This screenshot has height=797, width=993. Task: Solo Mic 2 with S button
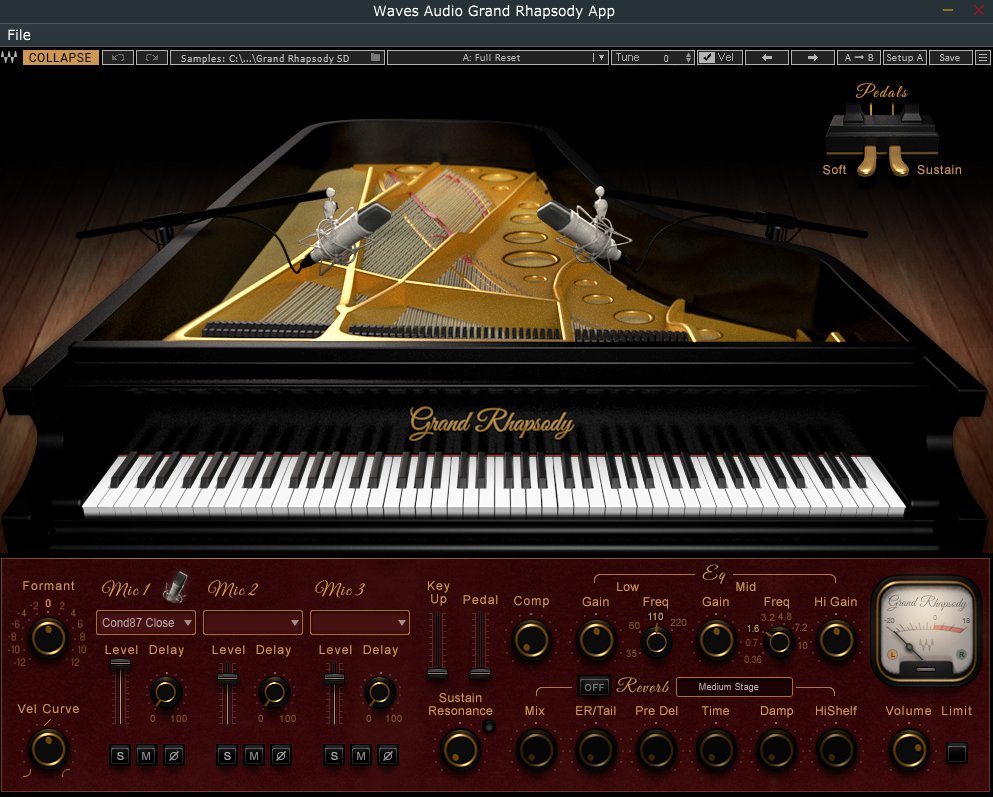(227, 755)
